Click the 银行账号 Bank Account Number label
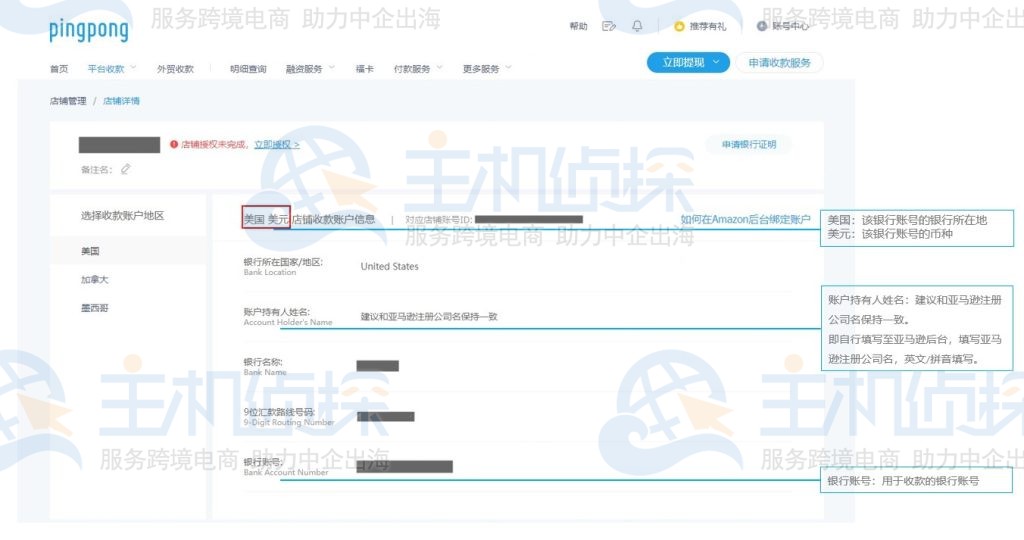This screenshot has width=1024, height=540. coord(285,467)
